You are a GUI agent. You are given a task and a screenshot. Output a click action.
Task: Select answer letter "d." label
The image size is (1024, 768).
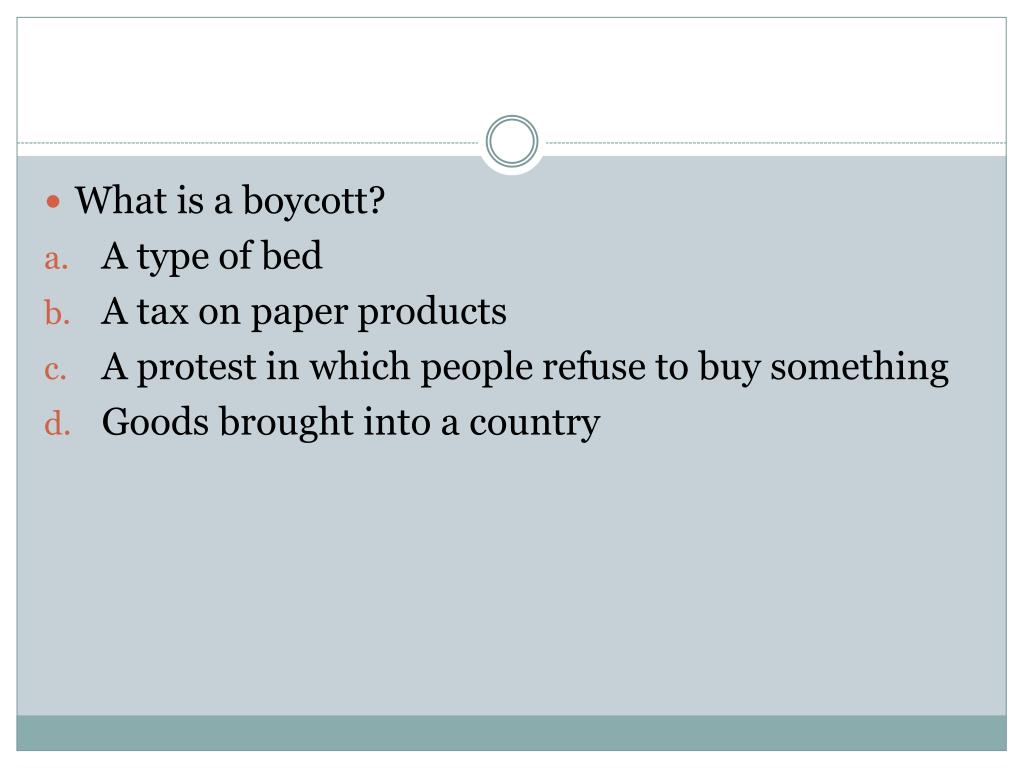pos(55,426)
